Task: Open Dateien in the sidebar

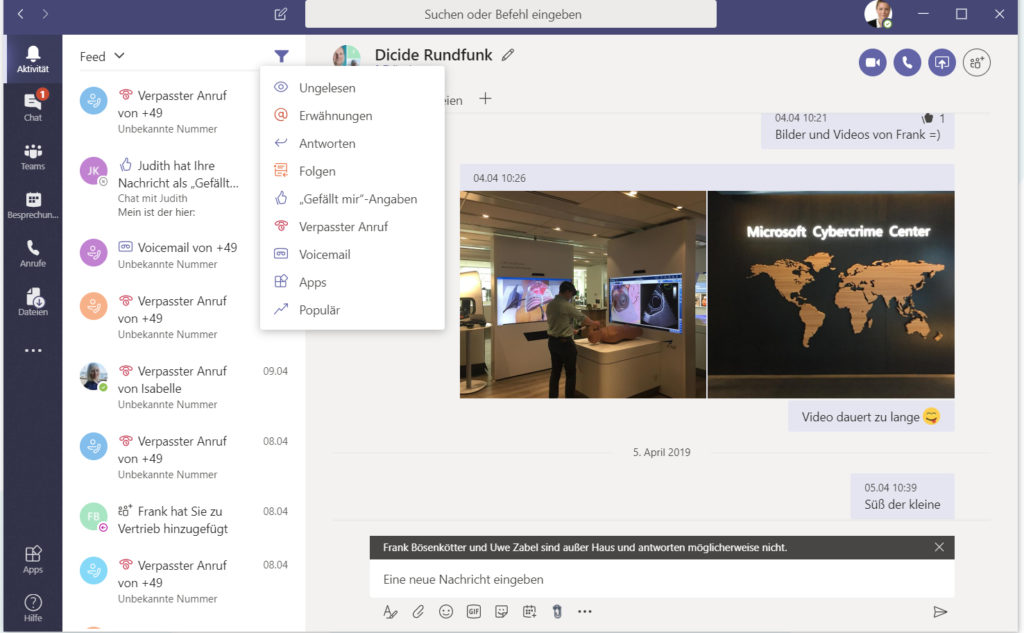Action: pos(33,302)
